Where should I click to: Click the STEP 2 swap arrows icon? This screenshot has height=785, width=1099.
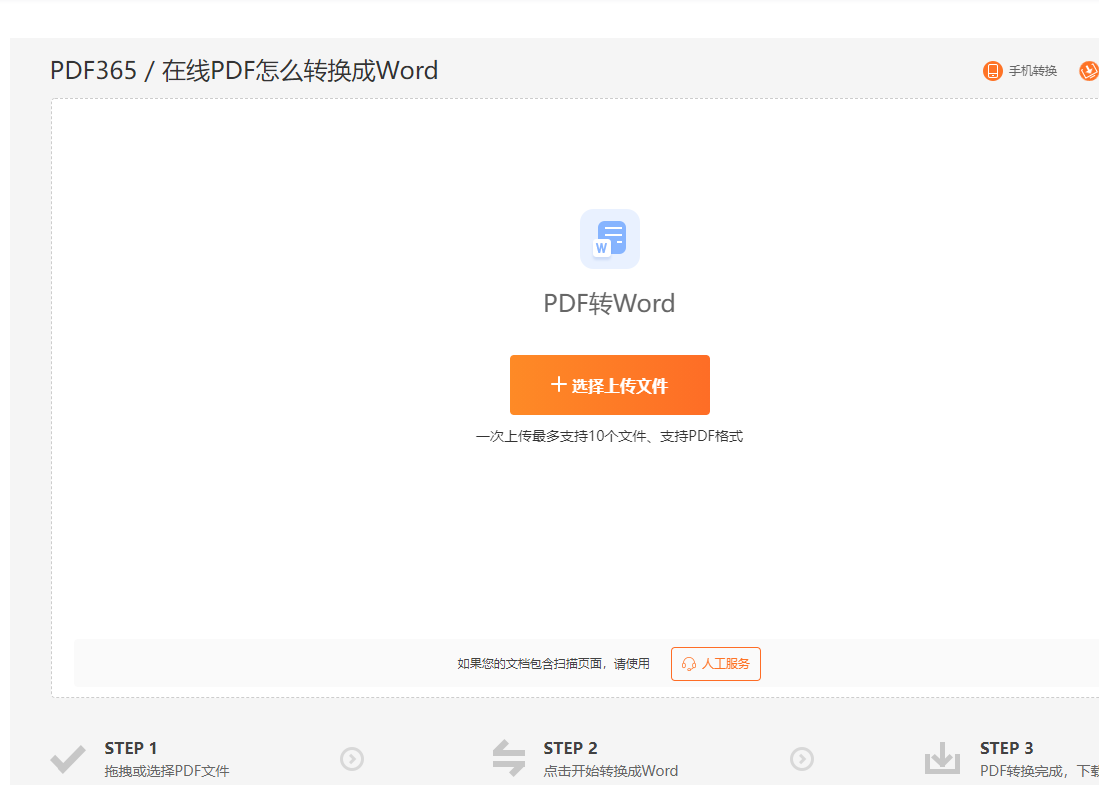509,758
